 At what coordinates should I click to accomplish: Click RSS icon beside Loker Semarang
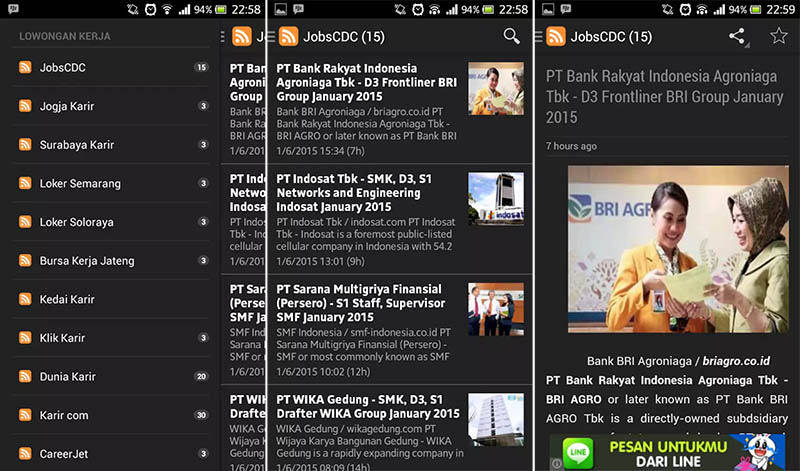pos(25,183)
